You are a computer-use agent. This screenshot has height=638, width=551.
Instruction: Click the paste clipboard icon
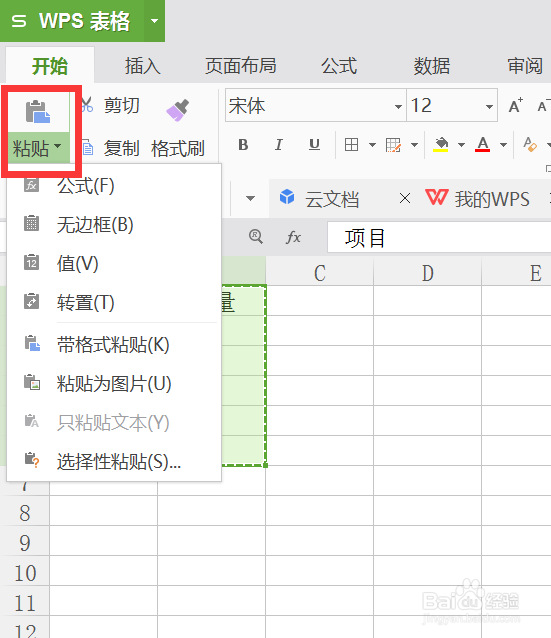tap(38, 111)
